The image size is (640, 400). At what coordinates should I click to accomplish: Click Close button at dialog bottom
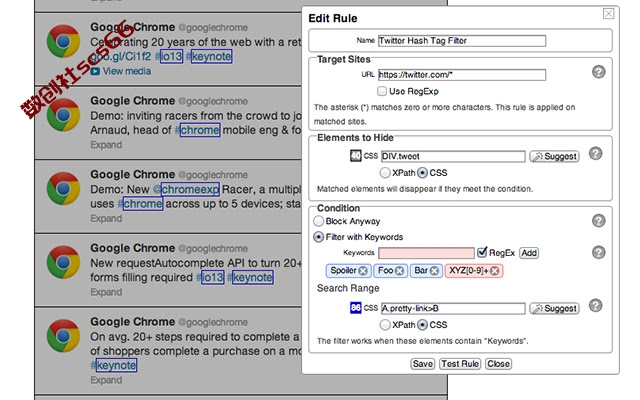[x=498, y=364]
